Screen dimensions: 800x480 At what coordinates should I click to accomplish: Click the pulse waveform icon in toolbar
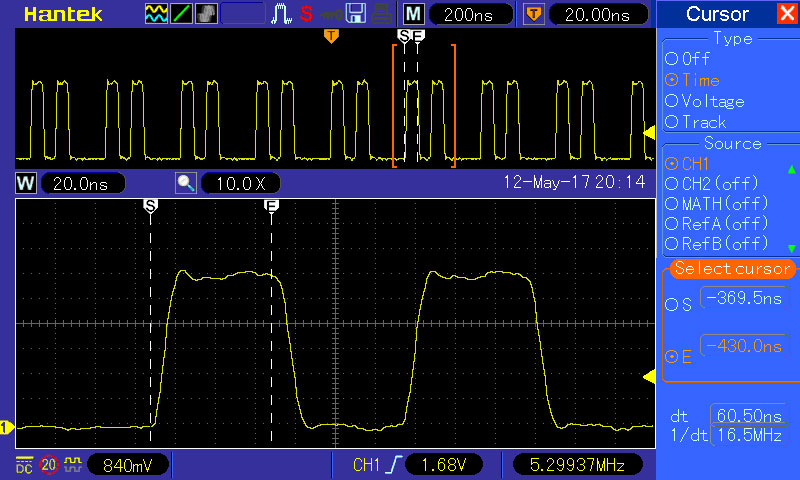[282, 14]
